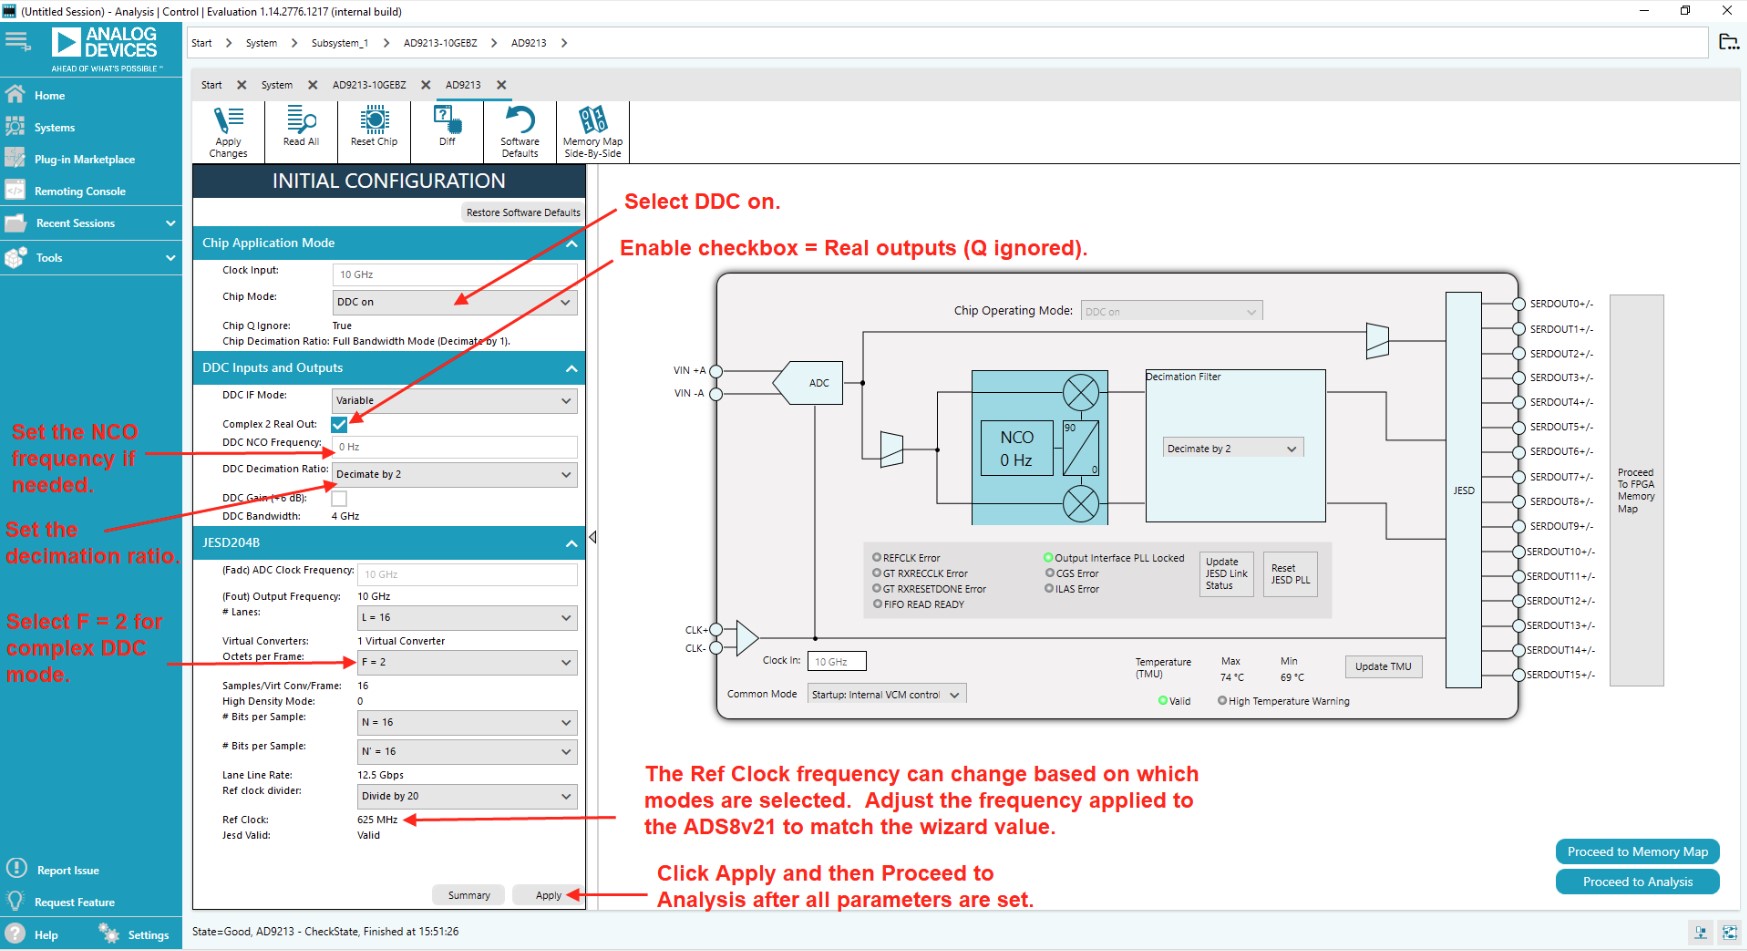
Task: Open the Plug-in Marketplace
Action: pyautogui.click(x=85, y=159)
